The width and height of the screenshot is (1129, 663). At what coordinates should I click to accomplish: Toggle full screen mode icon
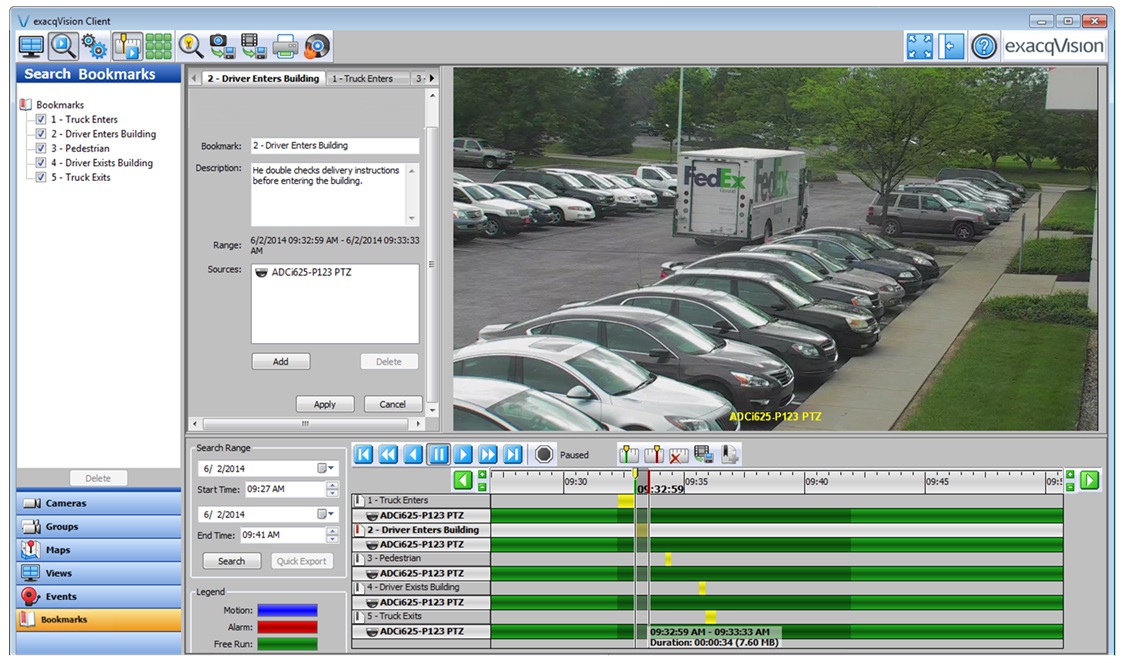(x=919, y=47)
